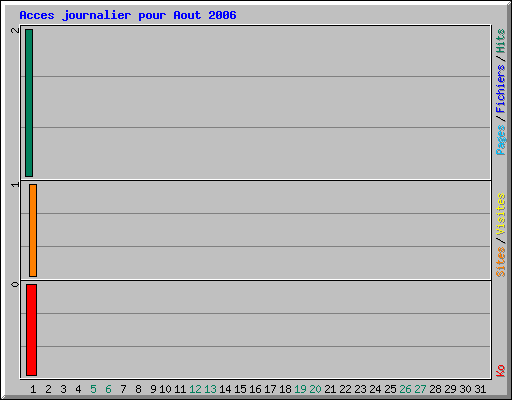
Task: Click green day label 26
Action: [x=405, y=389]
